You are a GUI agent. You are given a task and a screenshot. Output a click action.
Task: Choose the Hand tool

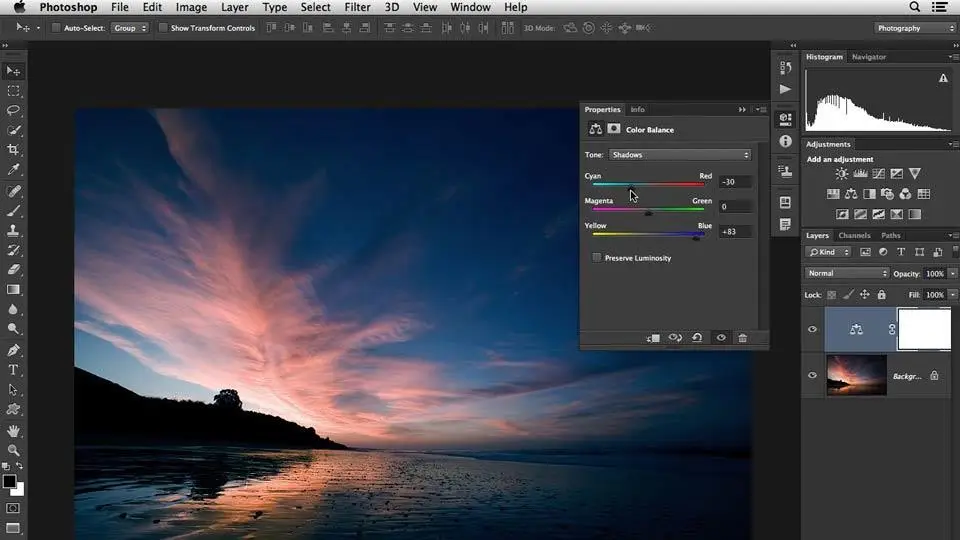coord(14,430)
